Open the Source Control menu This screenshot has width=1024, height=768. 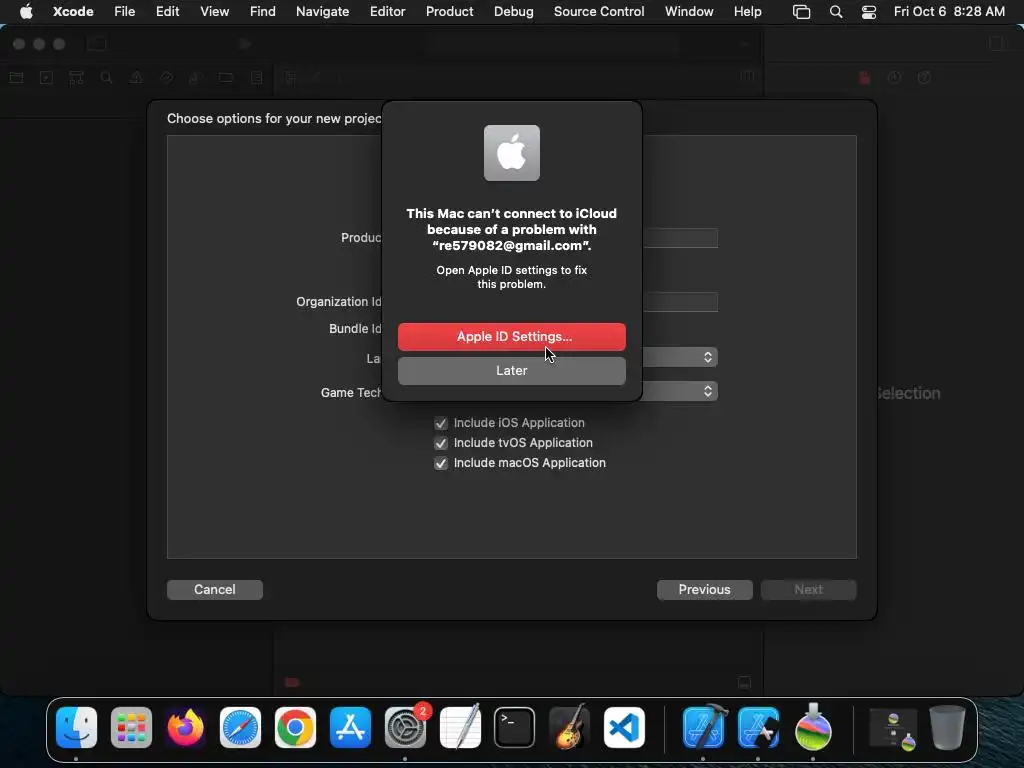pyautogui.click(x=599, y=11)
